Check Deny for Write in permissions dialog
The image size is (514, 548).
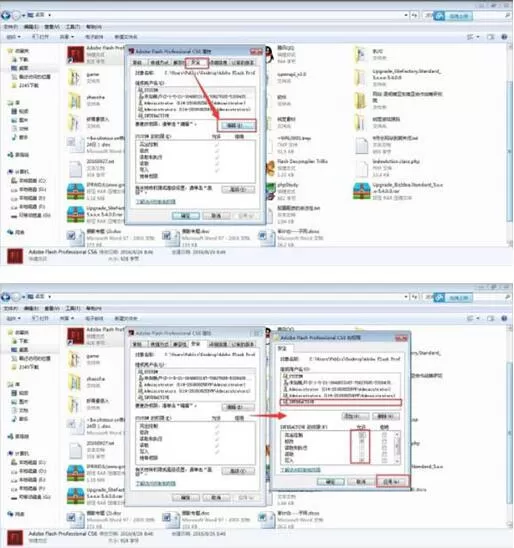(x=384, y=460)
